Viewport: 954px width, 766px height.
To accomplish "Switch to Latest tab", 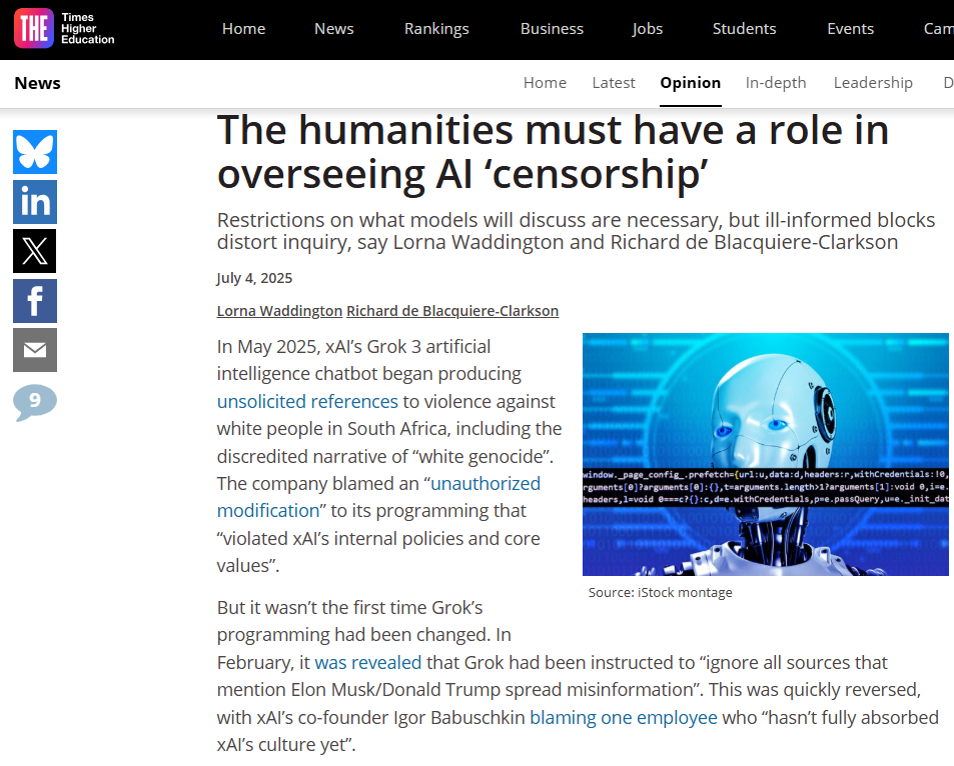I will coord(614,83).
